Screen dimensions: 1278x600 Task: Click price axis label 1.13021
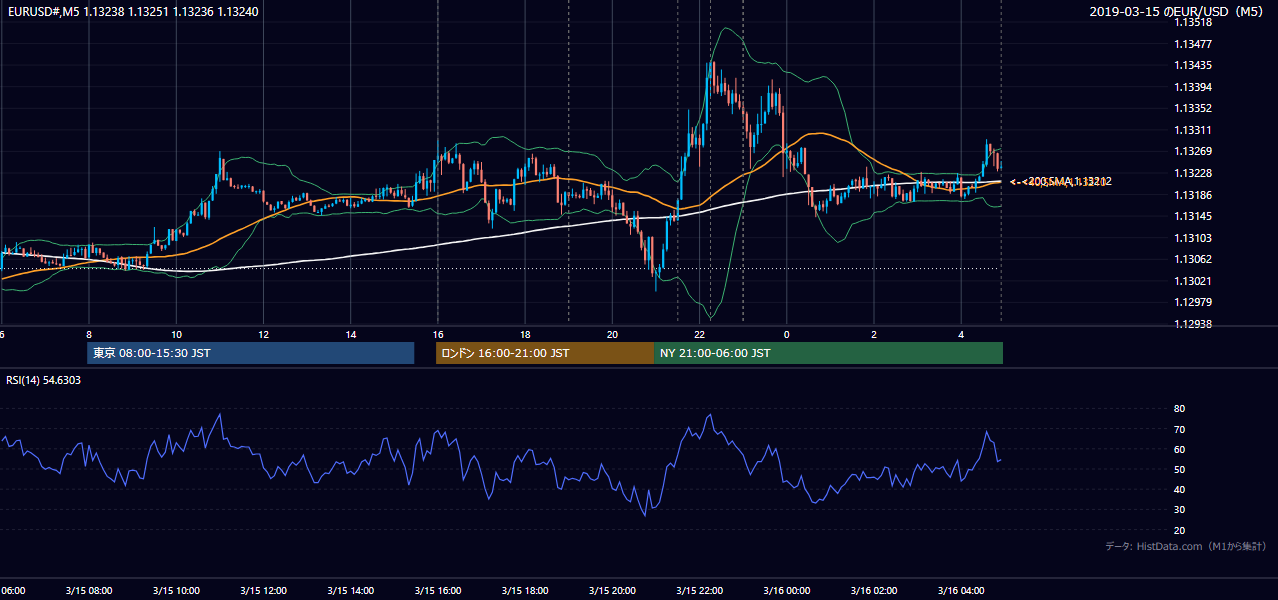click(x=1194, y=281)
